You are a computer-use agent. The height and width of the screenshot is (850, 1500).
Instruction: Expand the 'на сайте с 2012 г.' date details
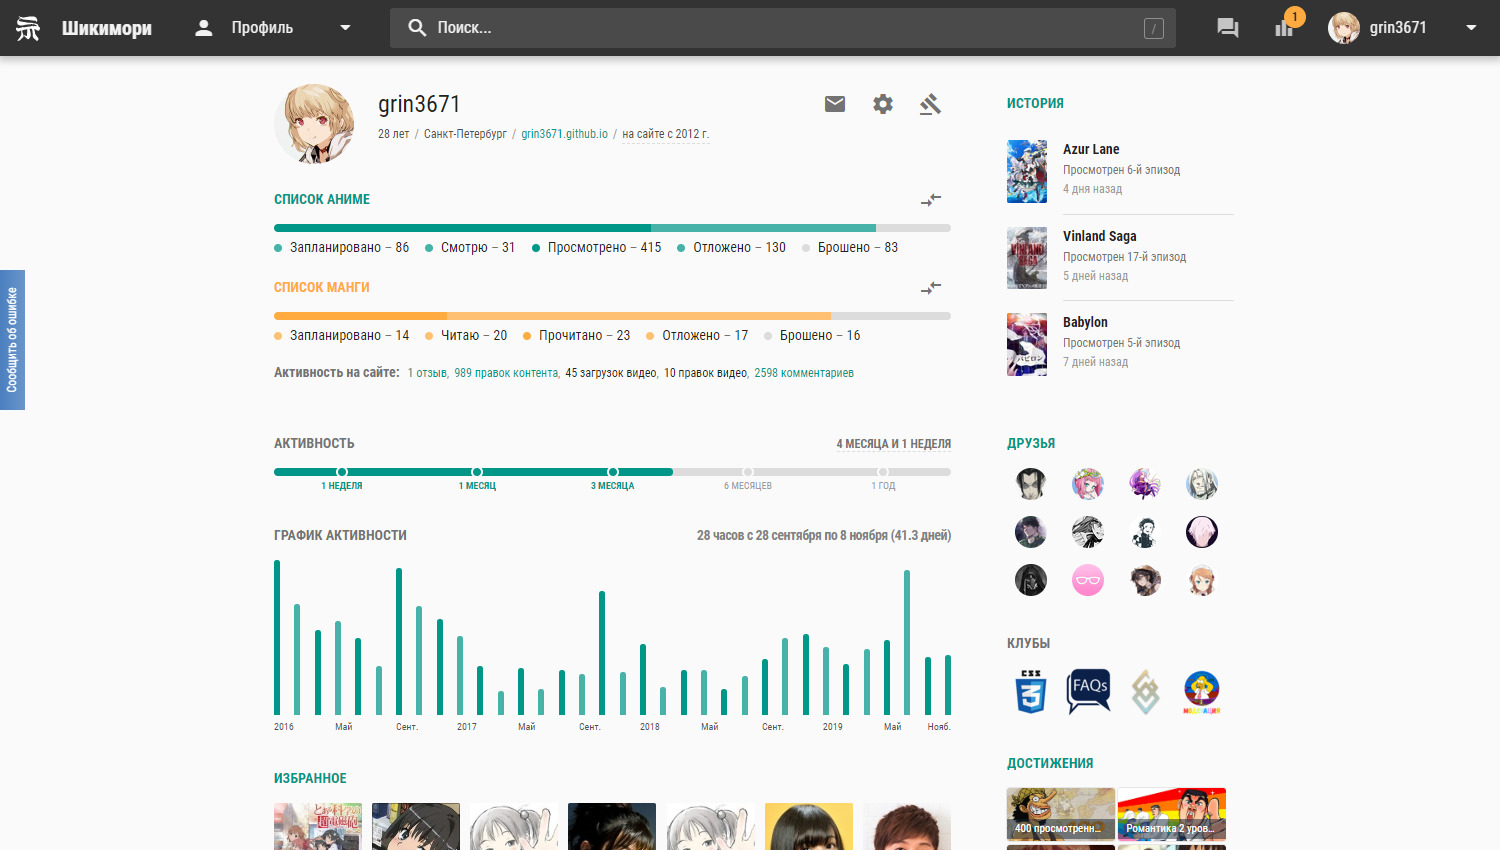665,134
